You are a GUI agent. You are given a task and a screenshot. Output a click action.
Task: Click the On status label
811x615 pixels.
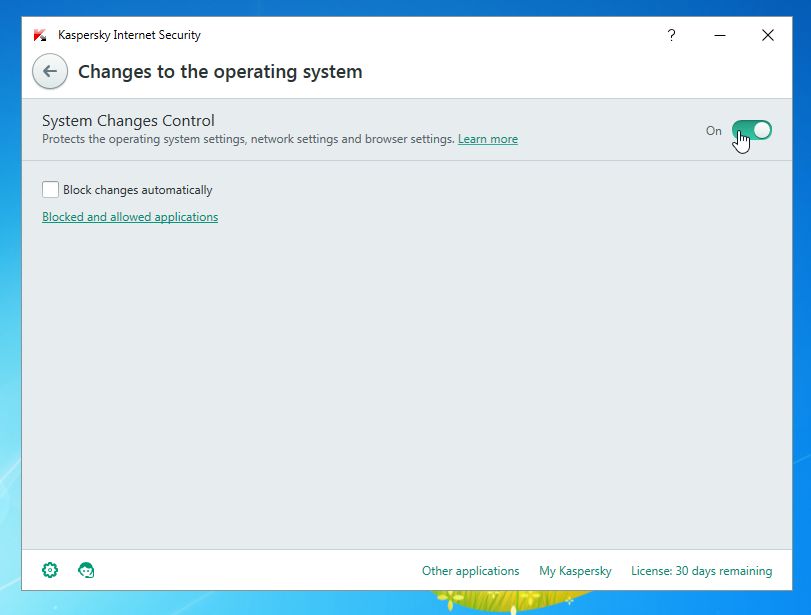tap(713, 131)
